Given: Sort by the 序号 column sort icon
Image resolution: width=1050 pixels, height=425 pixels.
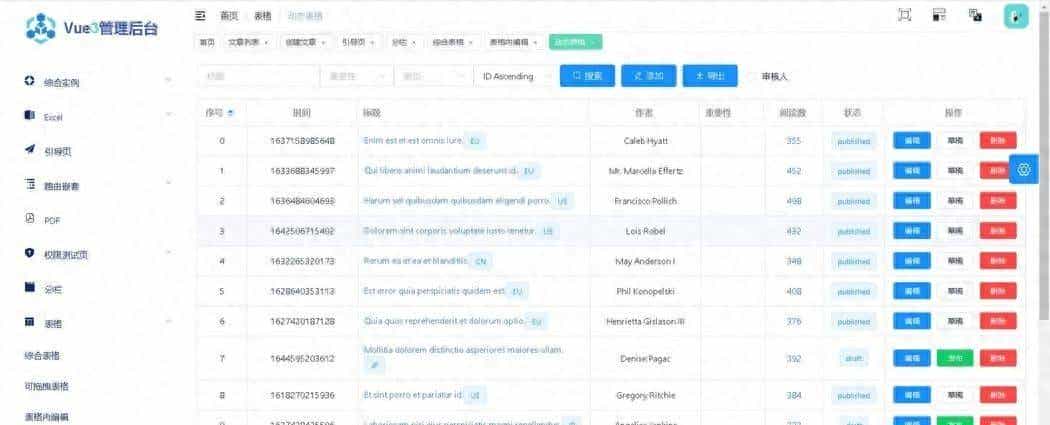Looking at the screenshot, I should point(231,113).
